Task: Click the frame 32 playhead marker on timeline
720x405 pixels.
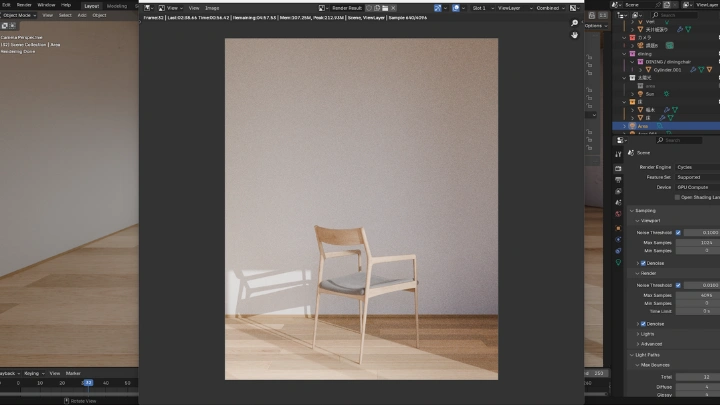Action: coord(88,382)
